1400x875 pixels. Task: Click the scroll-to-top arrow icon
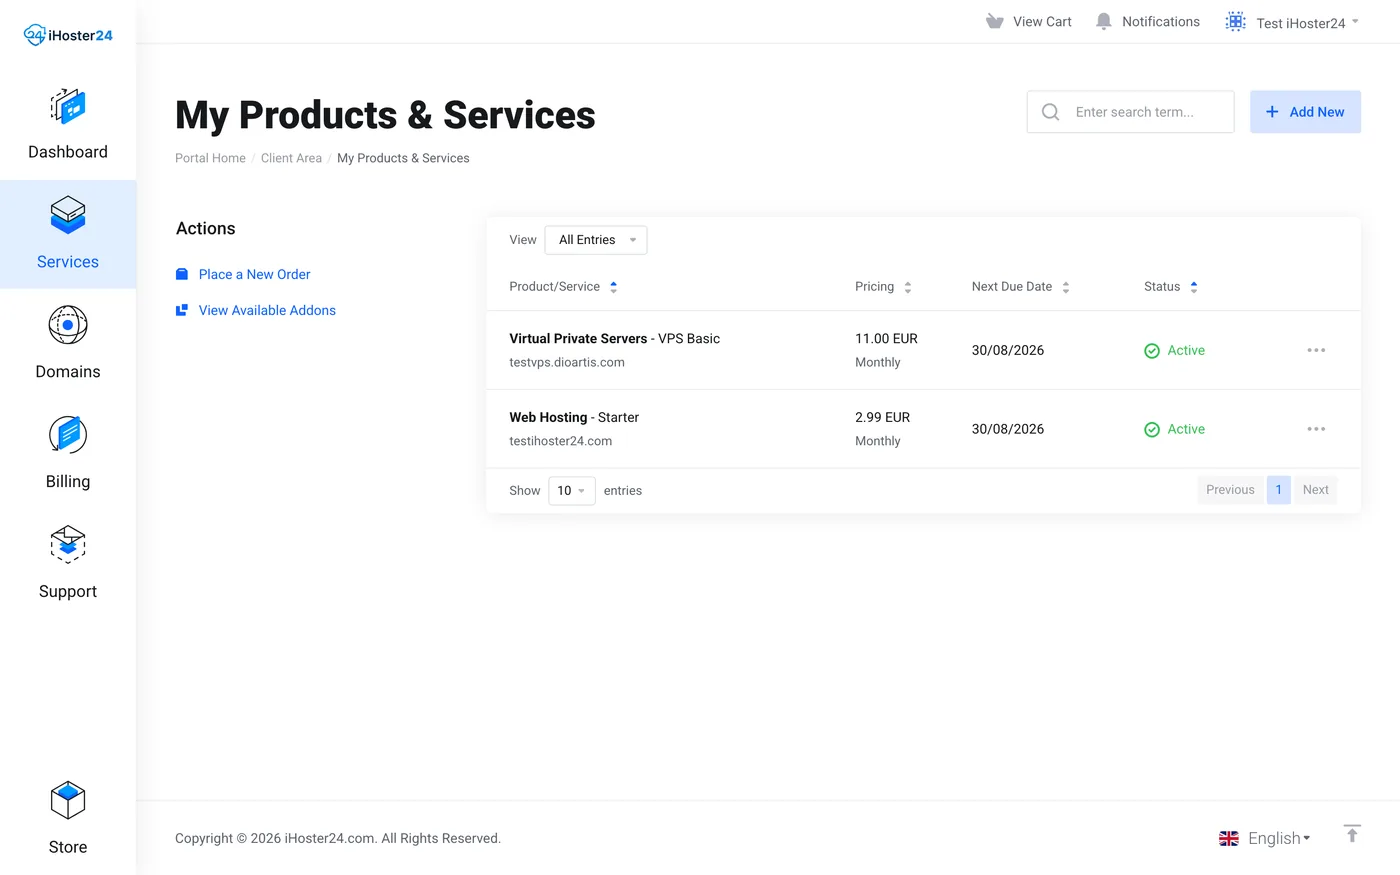(x=1352, y=834)
